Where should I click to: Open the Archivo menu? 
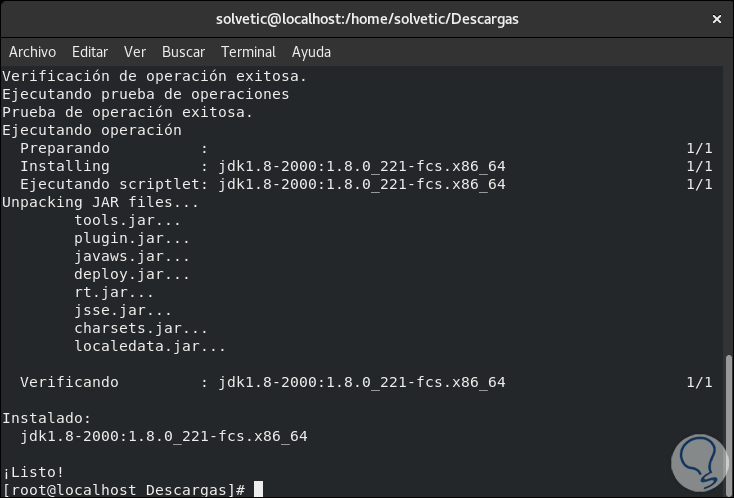click(x=32, y=52)
